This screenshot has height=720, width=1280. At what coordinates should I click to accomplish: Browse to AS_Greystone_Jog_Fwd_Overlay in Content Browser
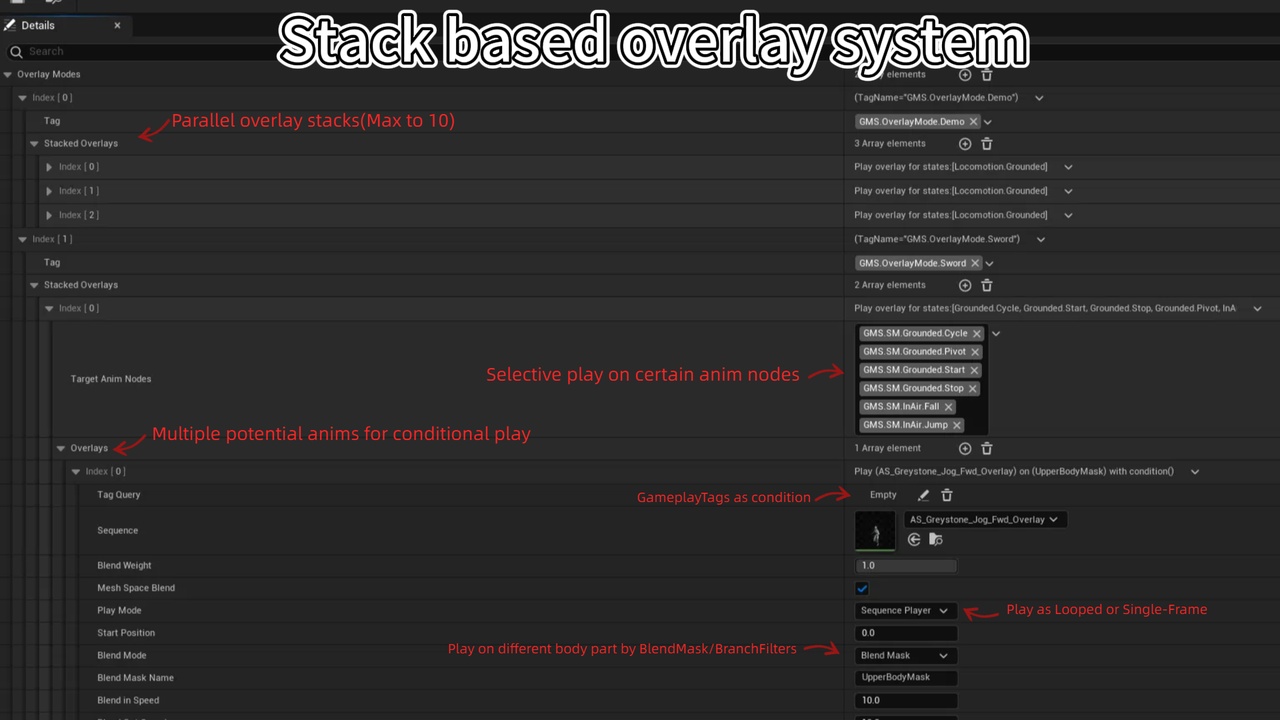[935, 539]
